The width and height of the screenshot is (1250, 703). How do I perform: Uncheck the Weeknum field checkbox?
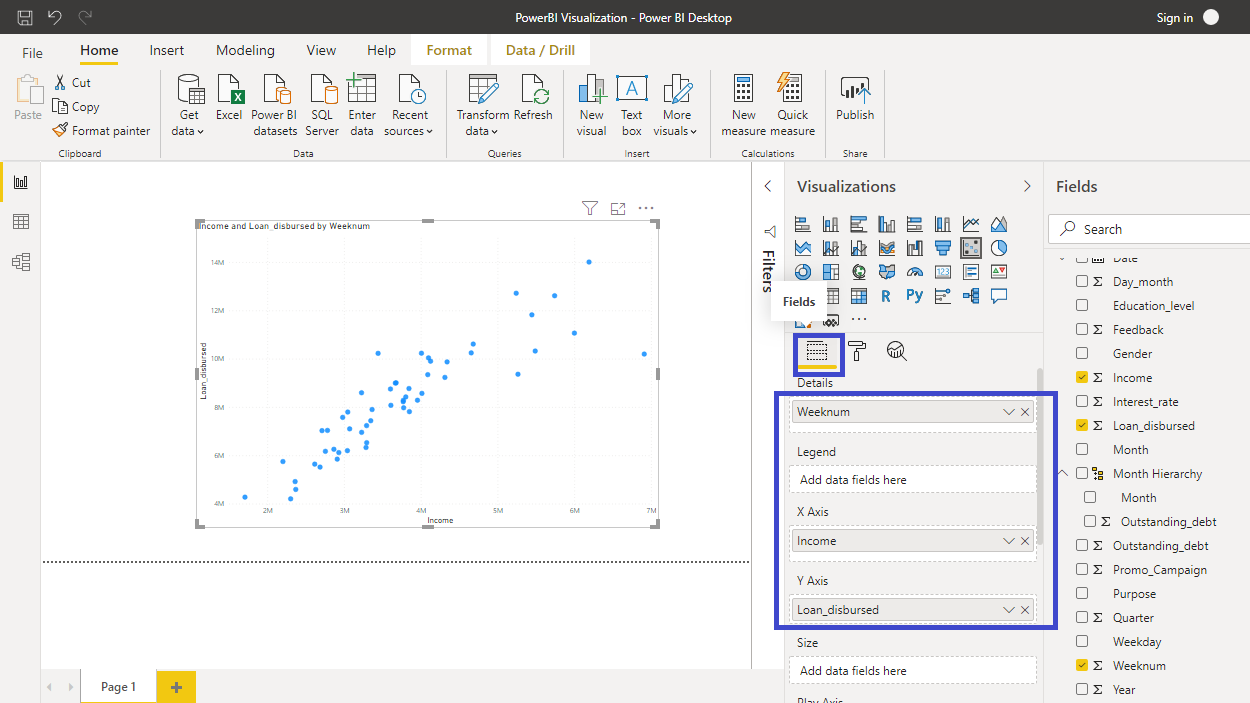click(x=1082, y=666)
